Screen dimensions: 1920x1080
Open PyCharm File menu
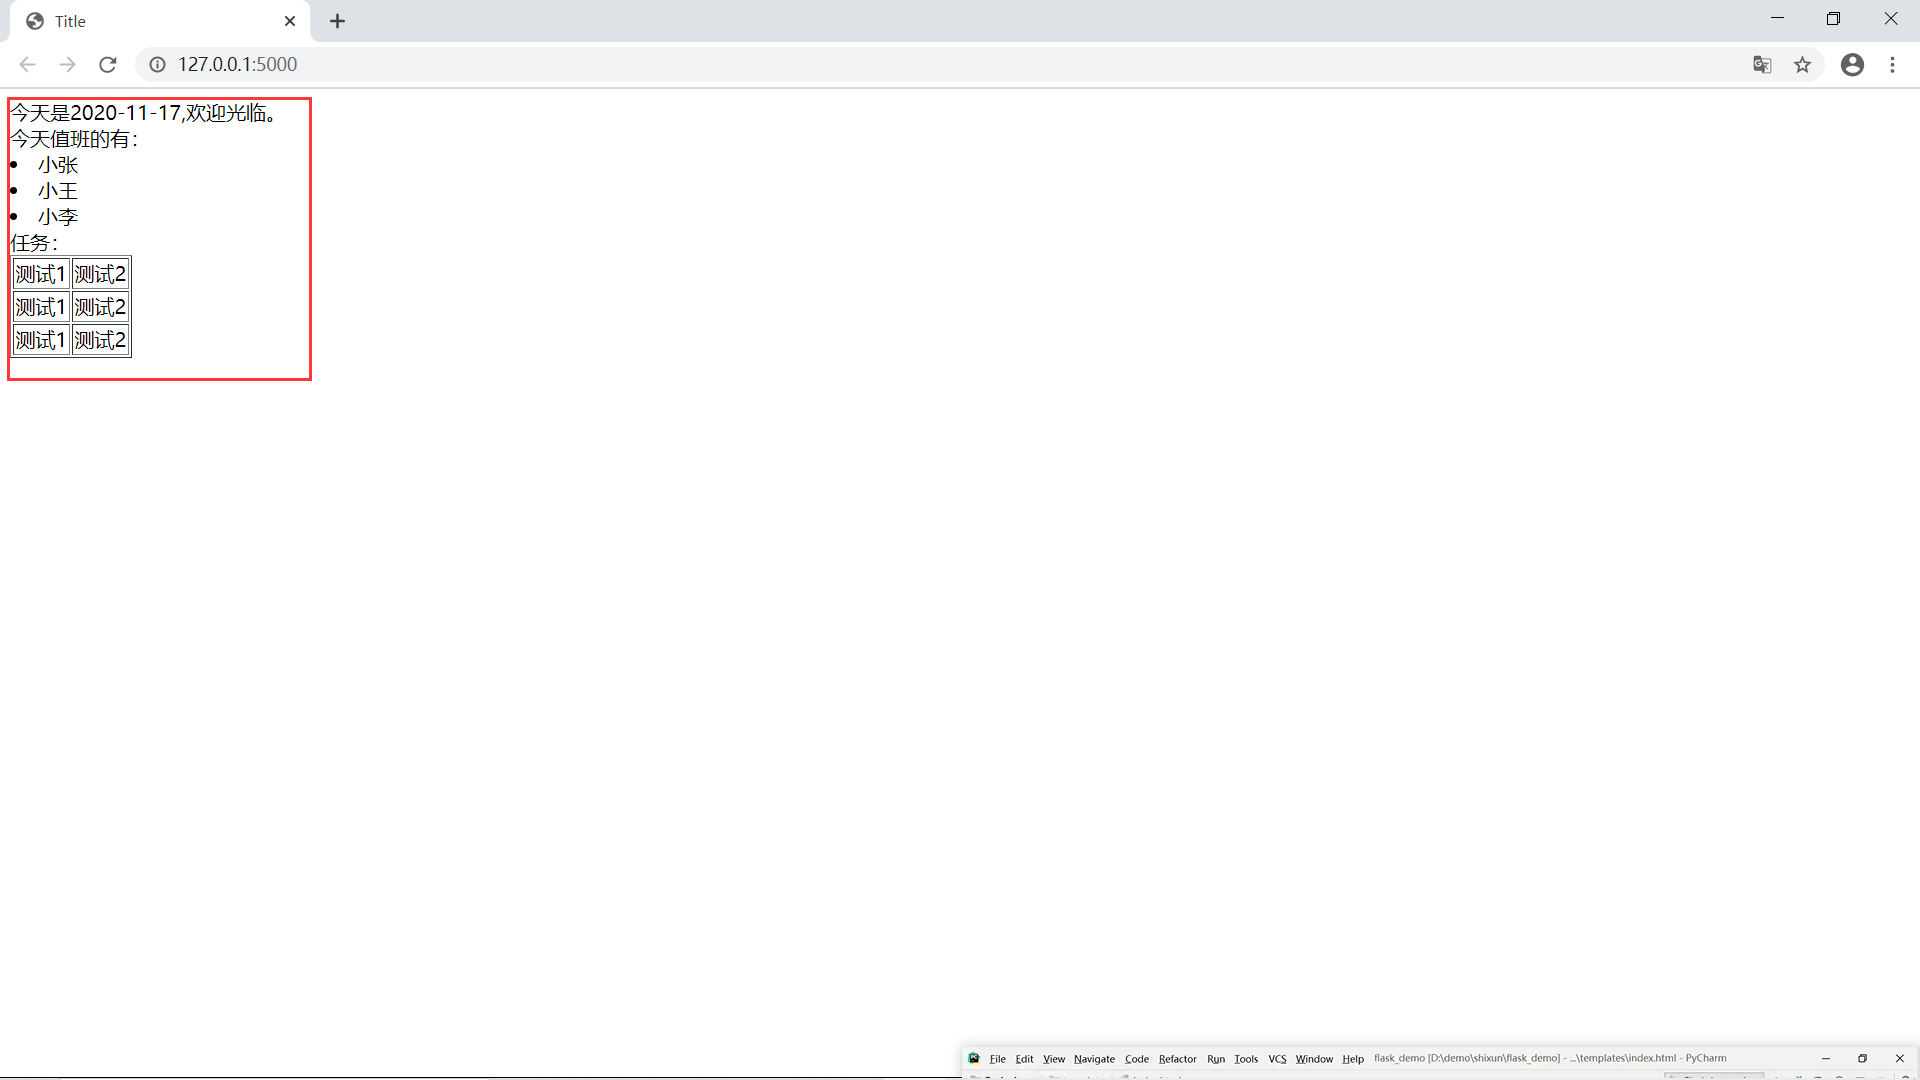coord(997,1059)
